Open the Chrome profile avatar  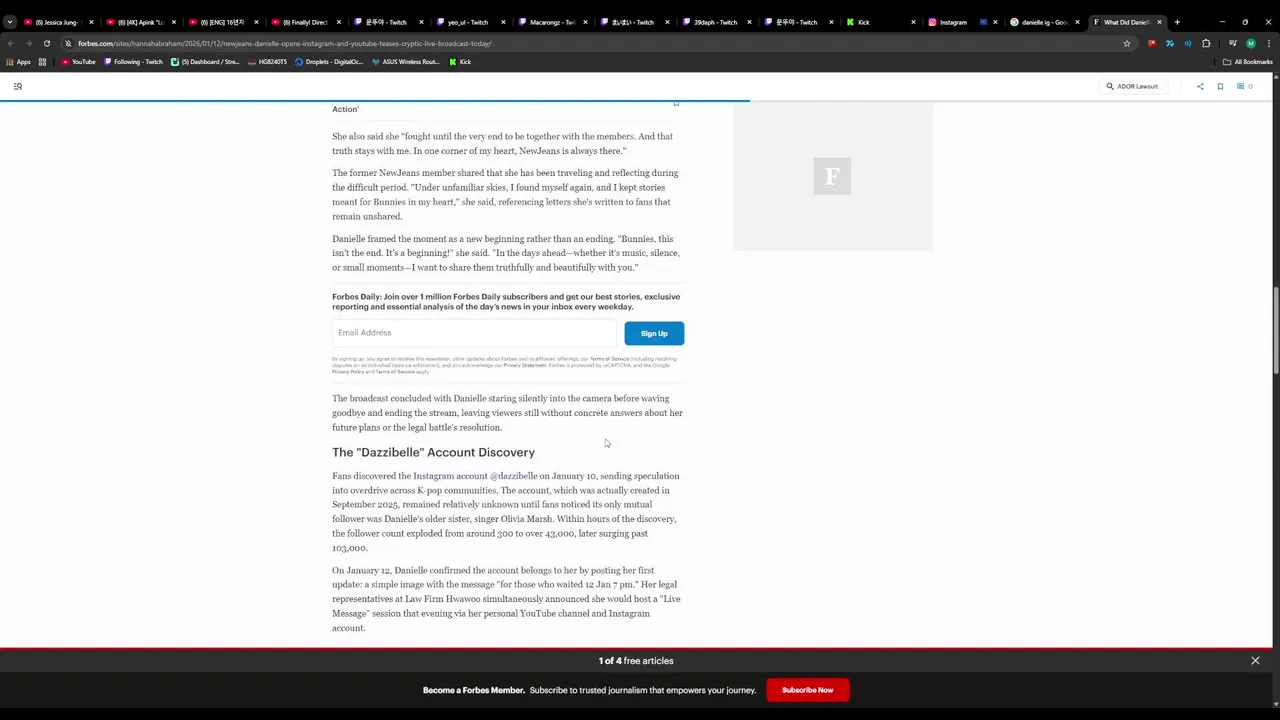point(1250,43)
